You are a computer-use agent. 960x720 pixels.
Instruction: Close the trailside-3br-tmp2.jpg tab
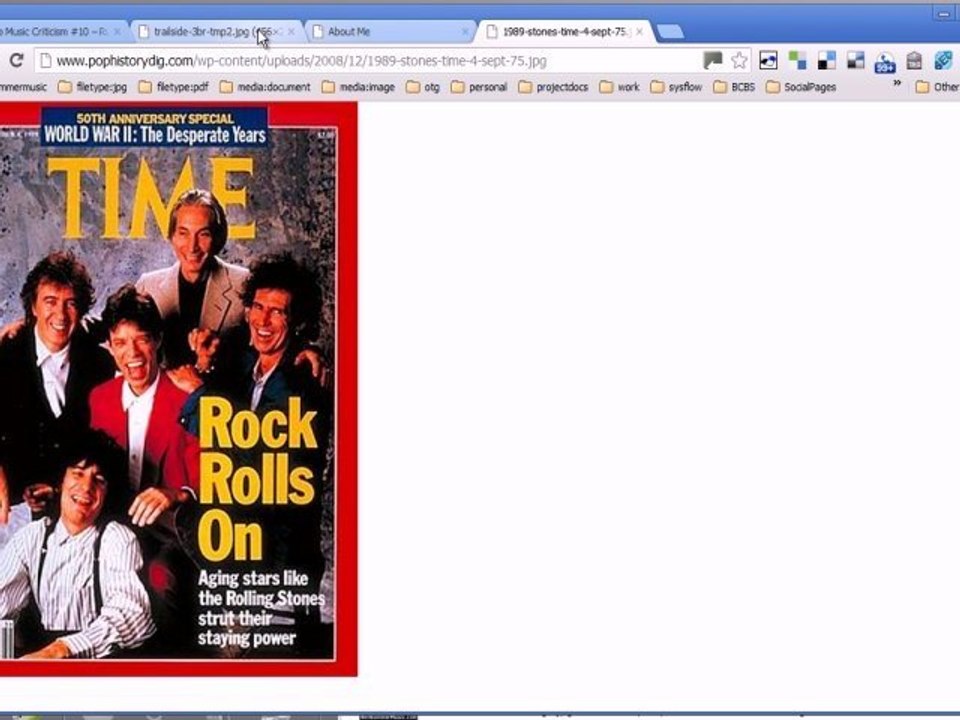click(x=291, y=31)
